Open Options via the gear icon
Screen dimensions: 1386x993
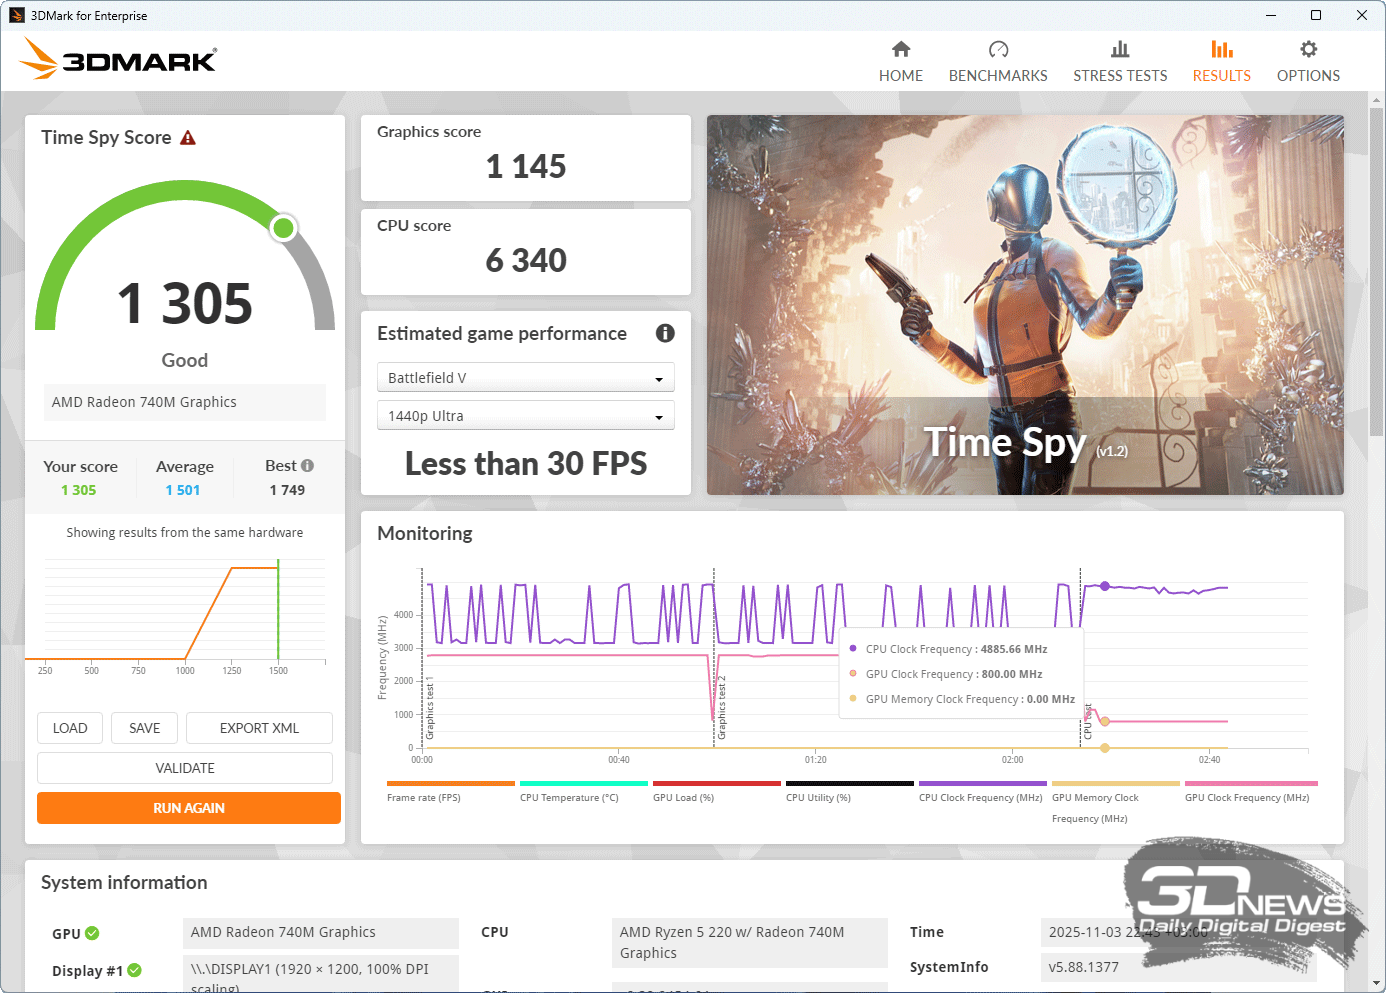[x=1308, y=50]
